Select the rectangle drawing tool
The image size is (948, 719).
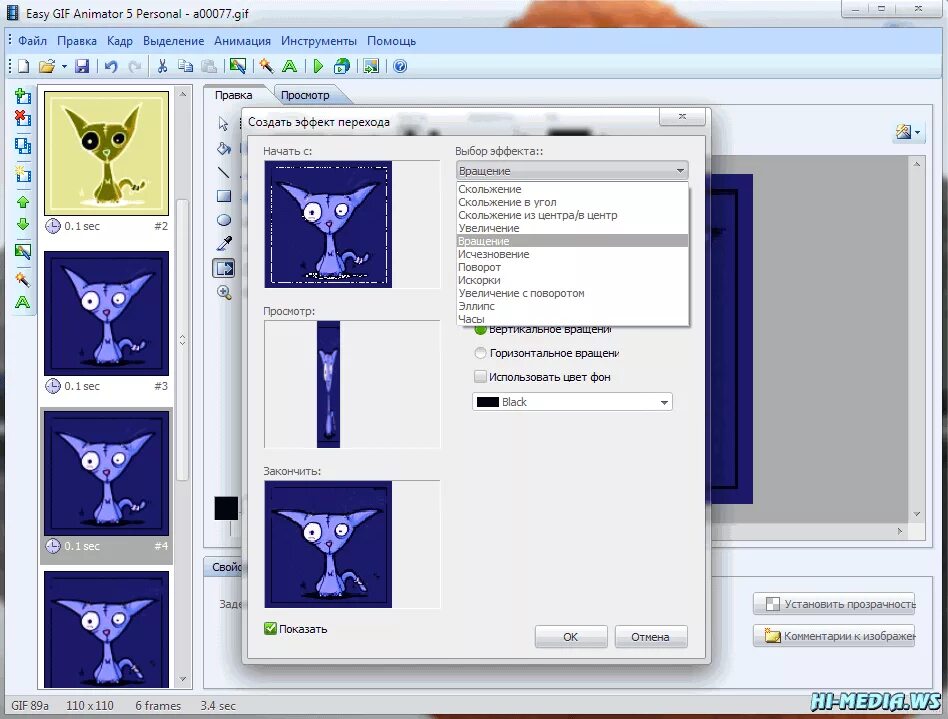tap(224, 196)
